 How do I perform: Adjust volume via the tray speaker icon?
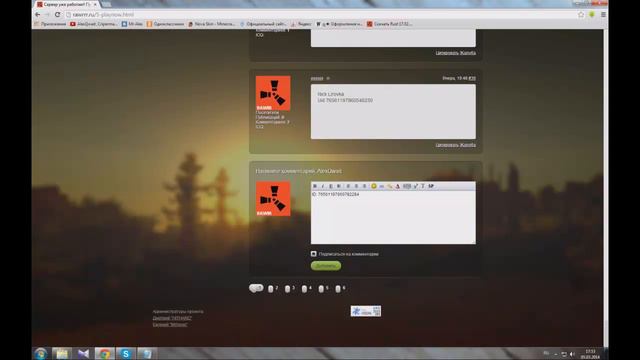pyautogui.click(x=572, y=354)
